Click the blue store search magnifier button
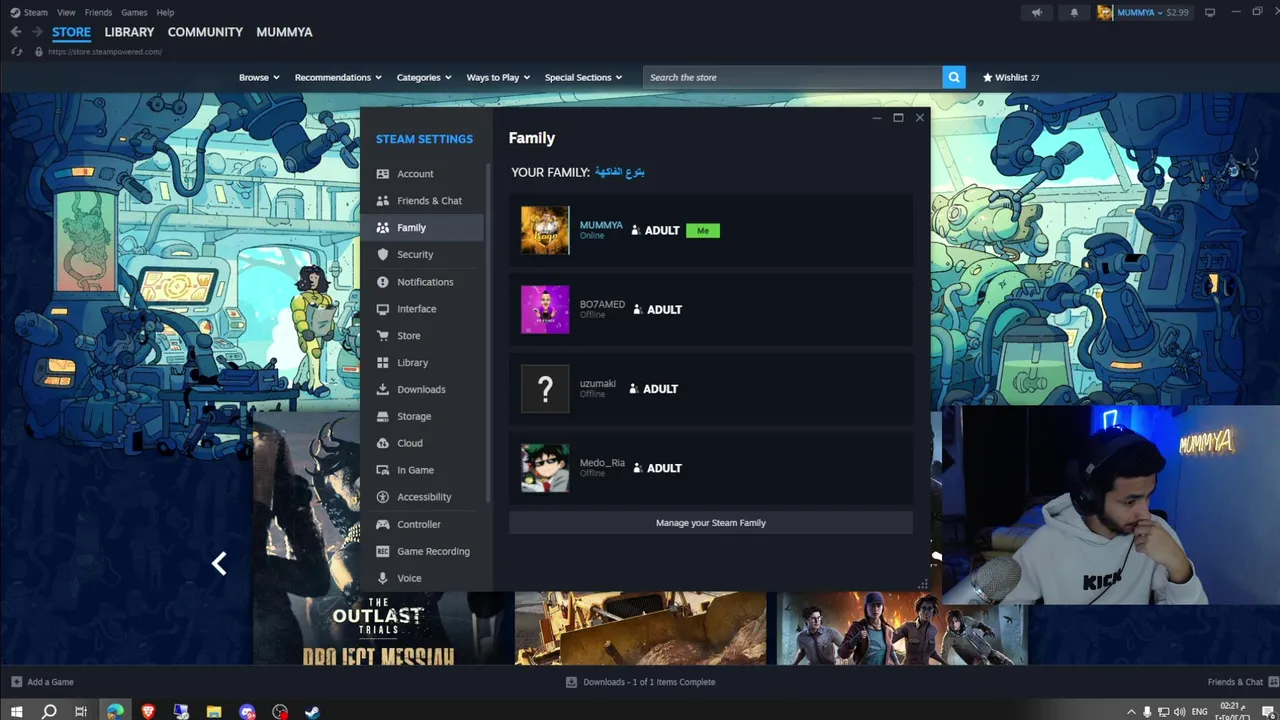Screen dimensions: 1280x720 pyautogui.click(x=953, y=77)
